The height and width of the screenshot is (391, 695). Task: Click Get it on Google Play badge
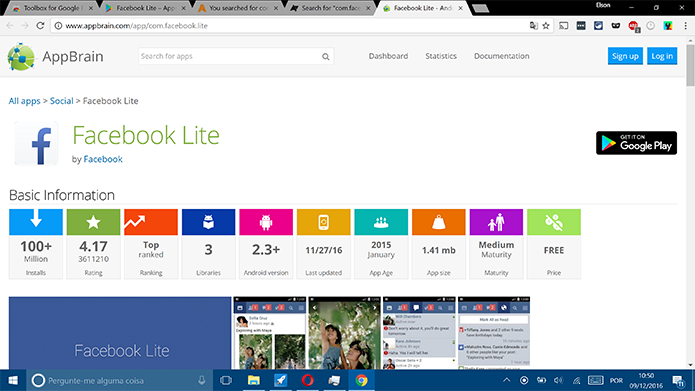pyautogui.click(x=636, y=143)
